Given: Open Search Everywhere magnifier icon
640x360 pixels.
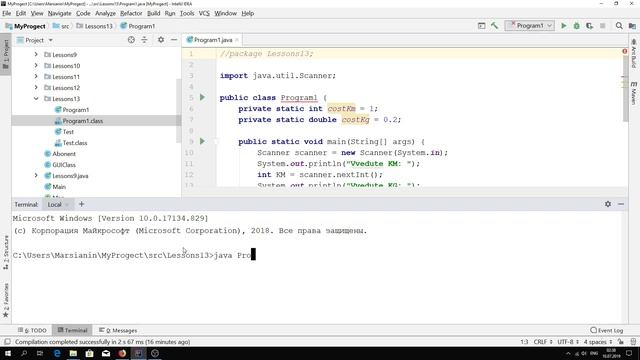Looking at the screenshot, I should point(619,26).
